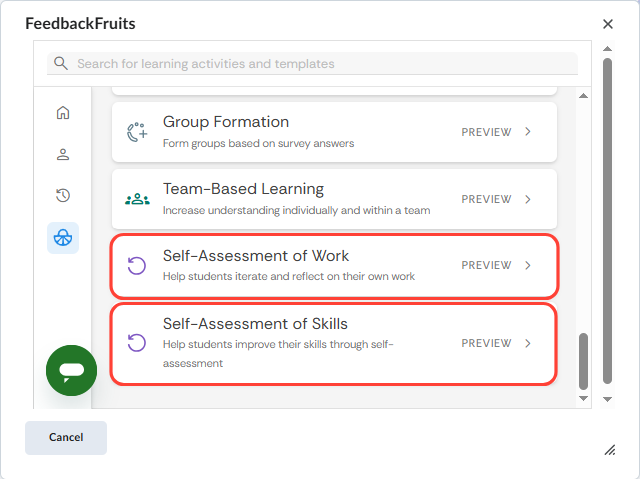Expand Self-Assessment of Work chevron arrow
The image size is (640, 479).
pyautogui.click(x=528, y=266)
